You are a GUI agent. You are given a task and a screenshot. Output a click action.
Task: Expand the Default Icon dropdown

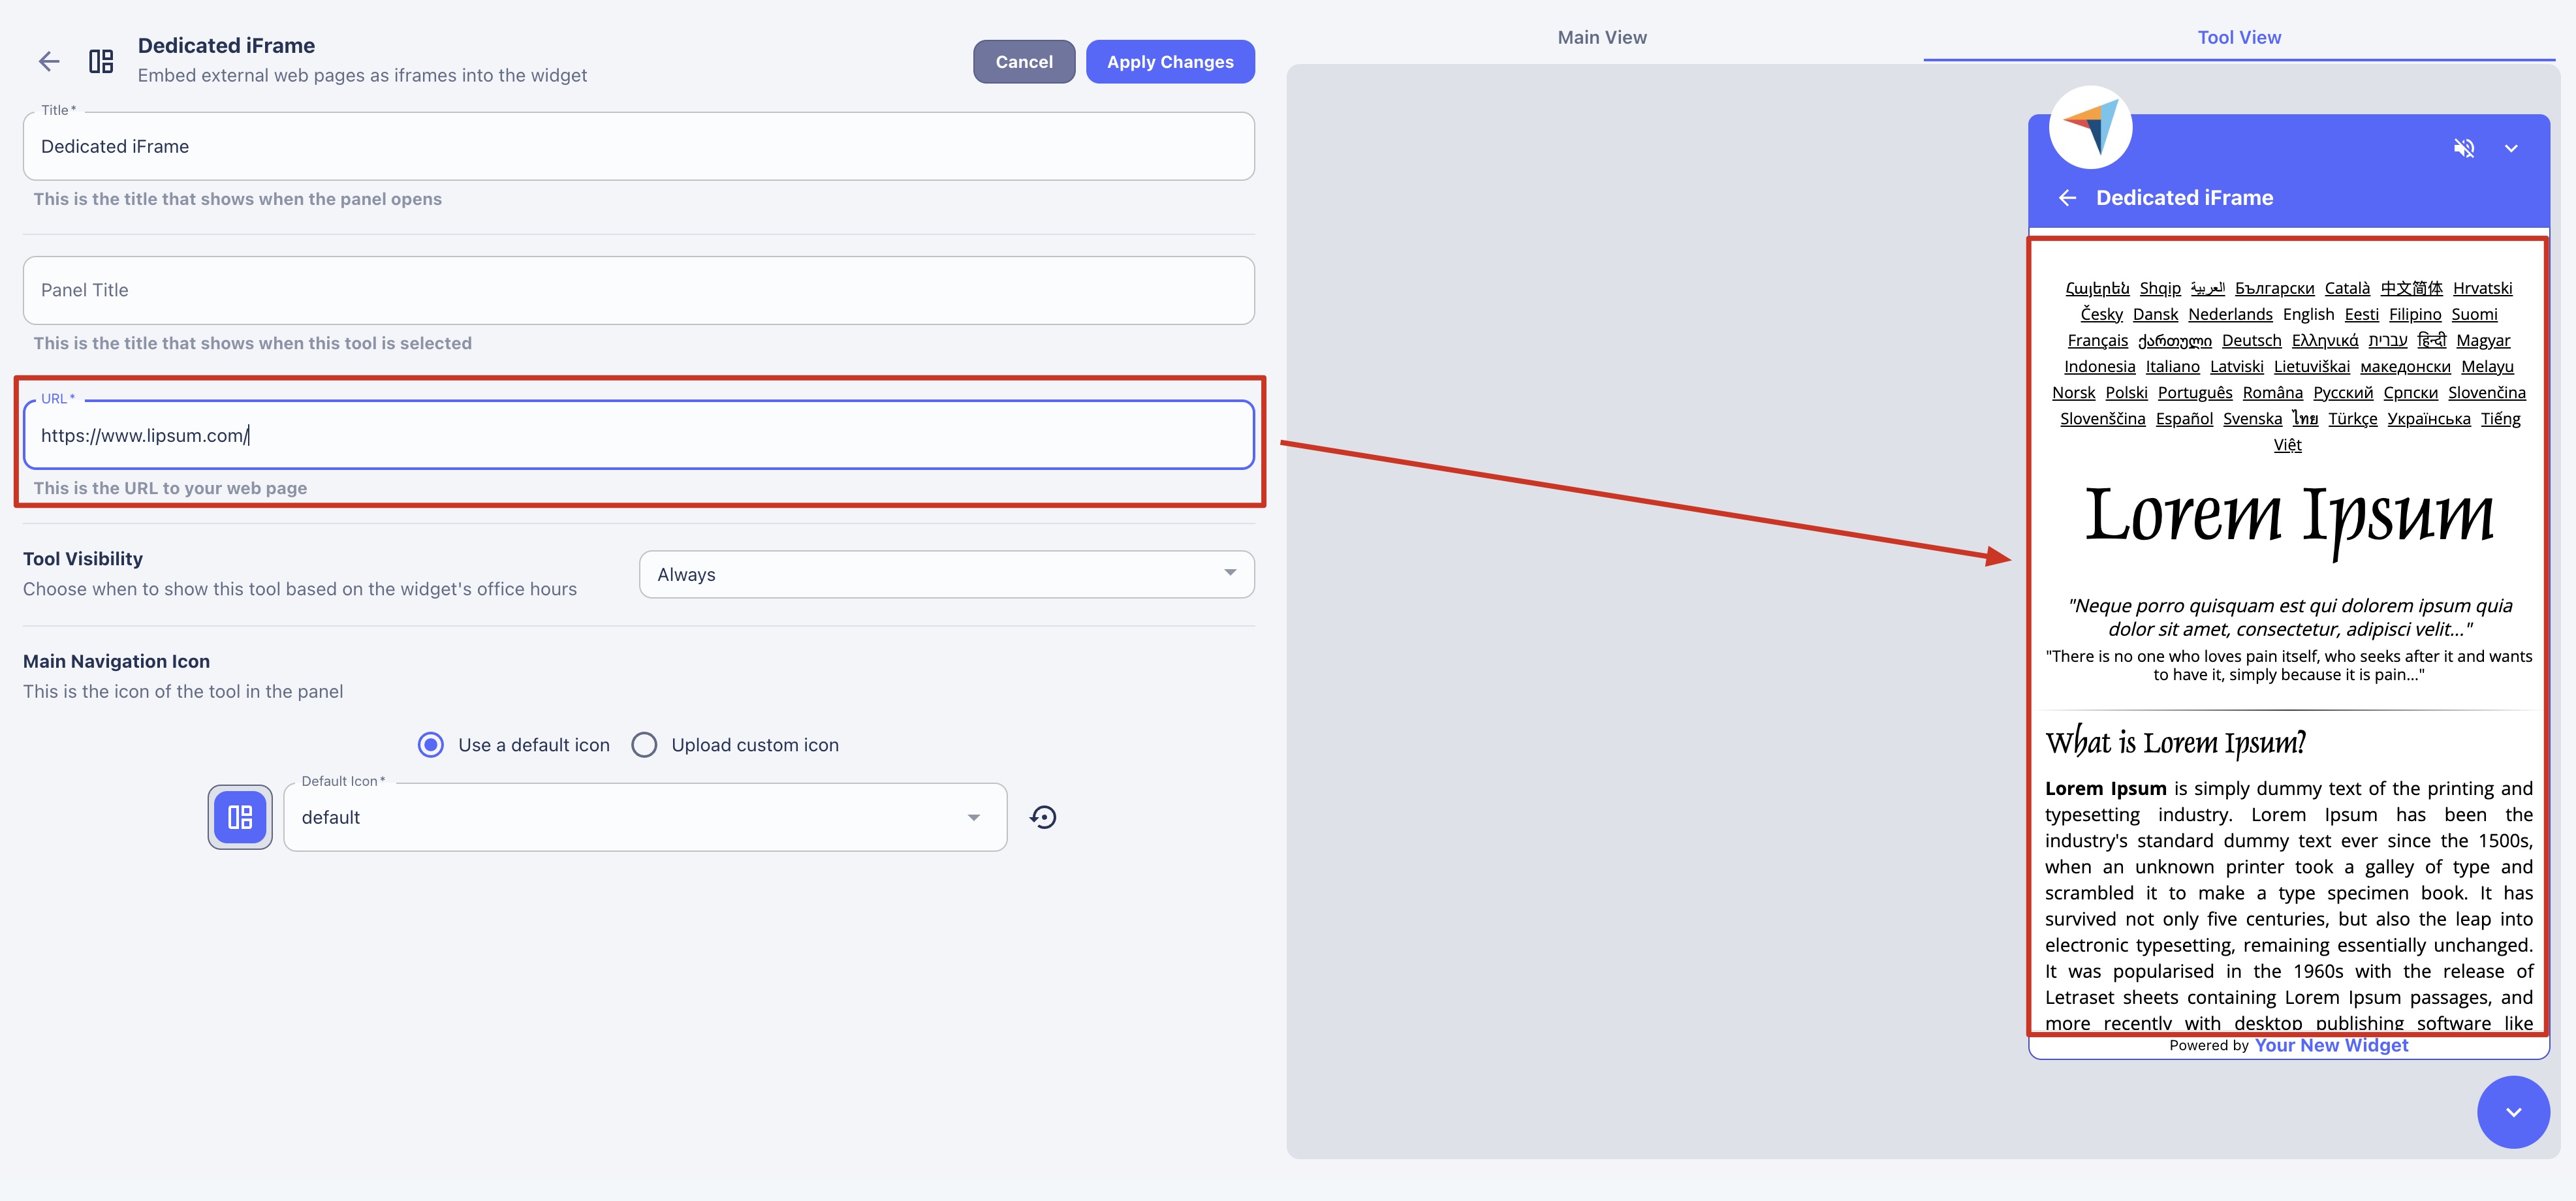click(644, 817)
